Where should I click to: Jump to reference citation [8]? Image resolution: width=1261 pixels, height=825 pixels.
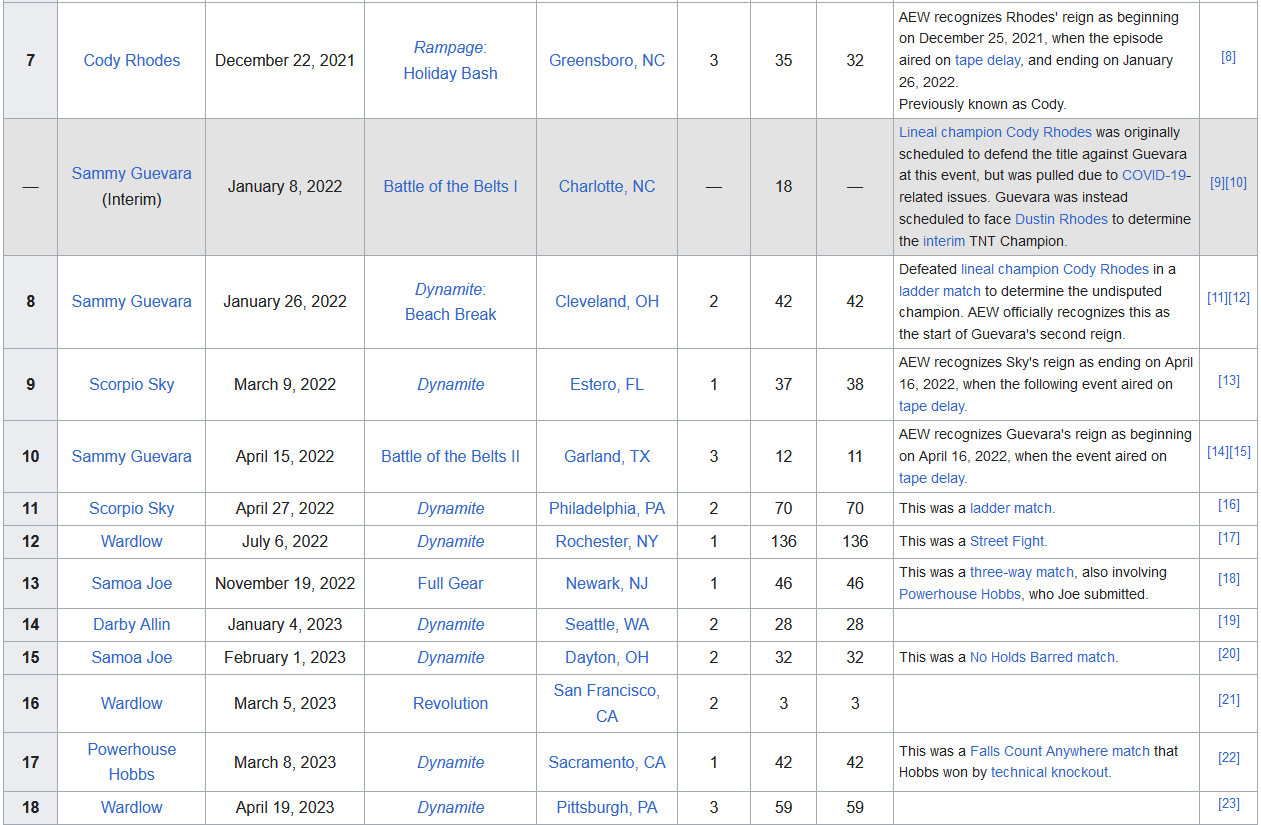[x=1228, y=57]
